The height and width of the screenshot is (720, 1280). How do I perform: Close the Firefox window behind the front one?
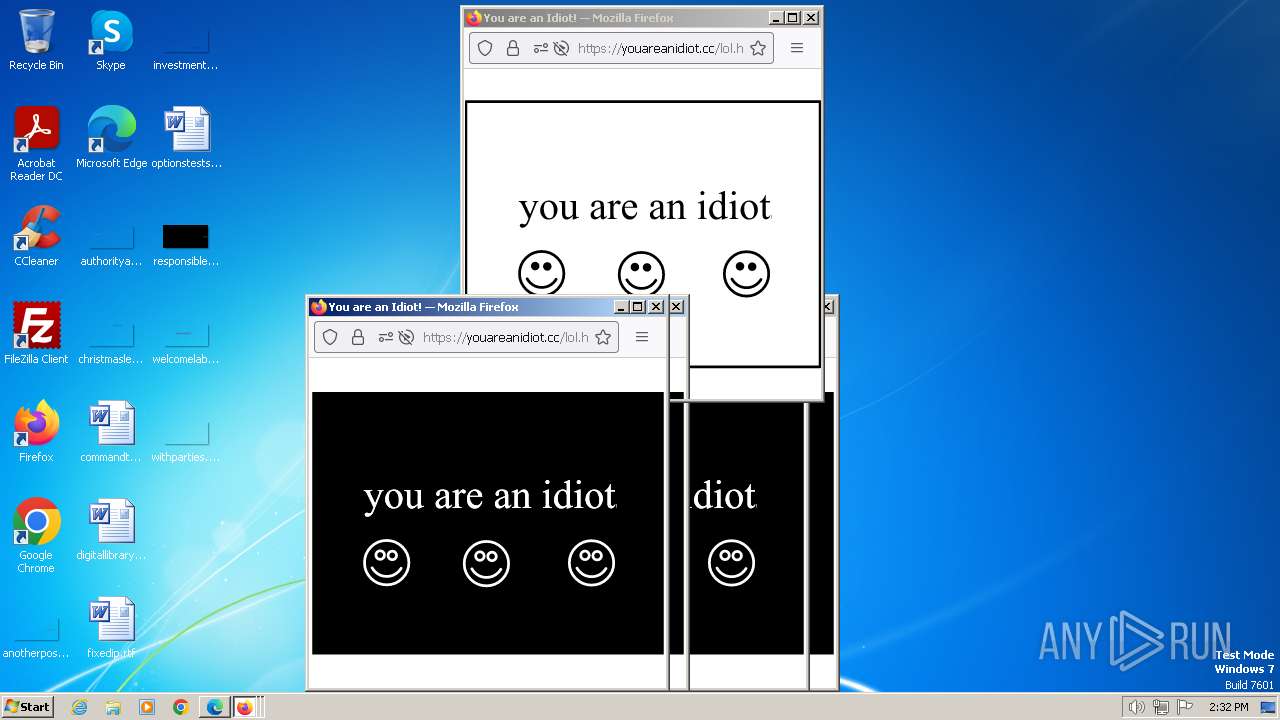point(676,307)
